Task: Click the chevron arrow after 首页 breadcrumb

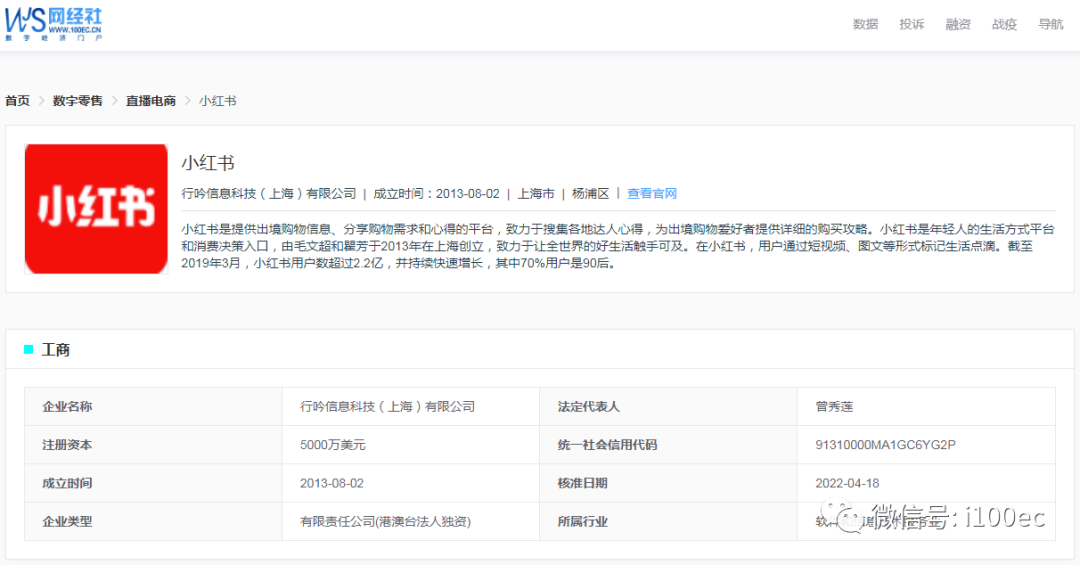Action: coord(41,101)
